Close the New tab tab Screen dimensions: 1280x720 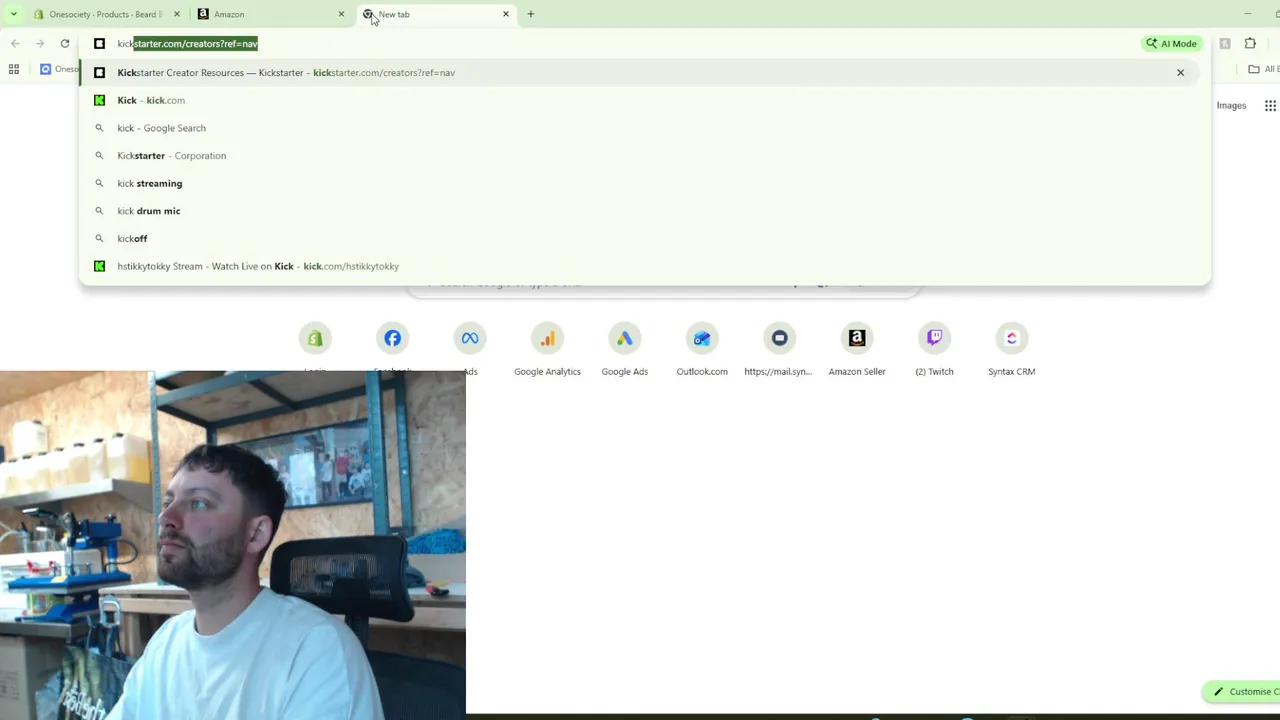pos(506,14)
